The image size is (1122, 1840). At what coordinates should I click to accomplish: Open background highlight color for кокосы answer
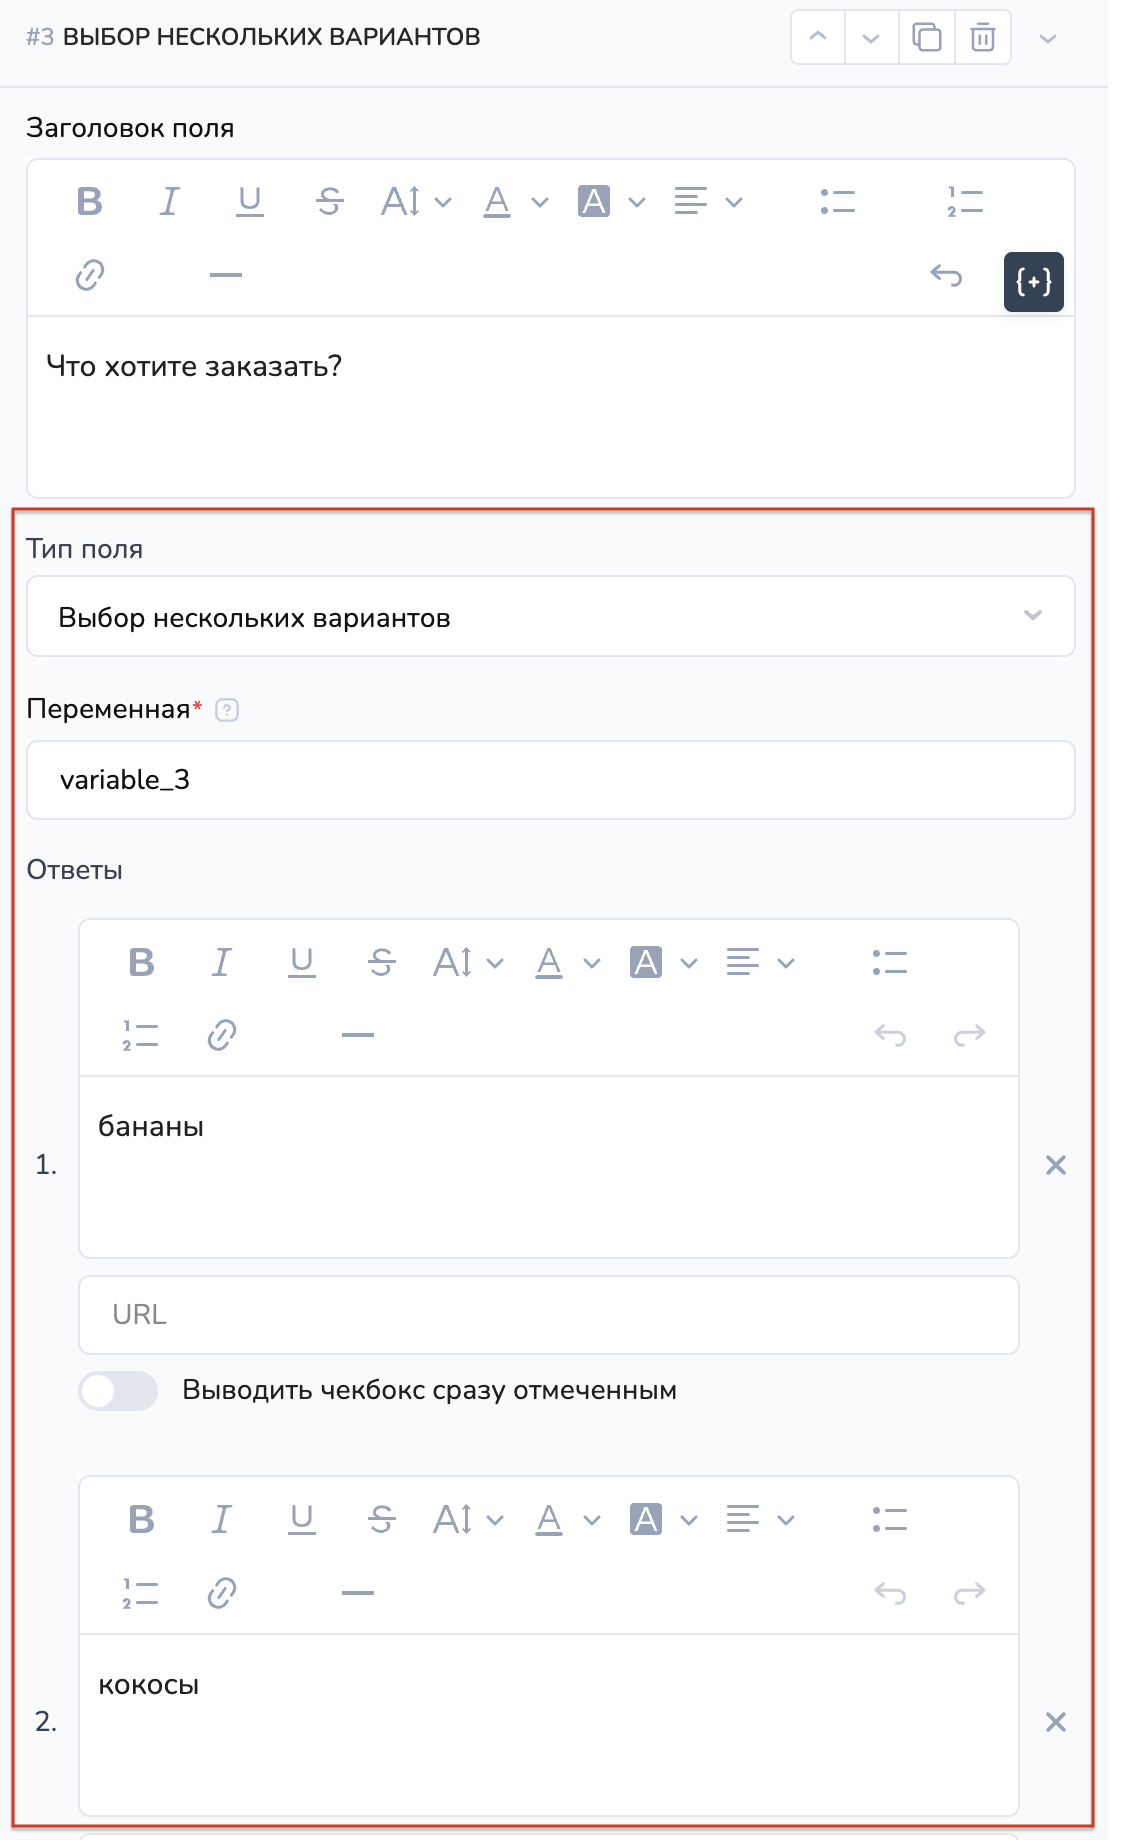click(662, 1520)
